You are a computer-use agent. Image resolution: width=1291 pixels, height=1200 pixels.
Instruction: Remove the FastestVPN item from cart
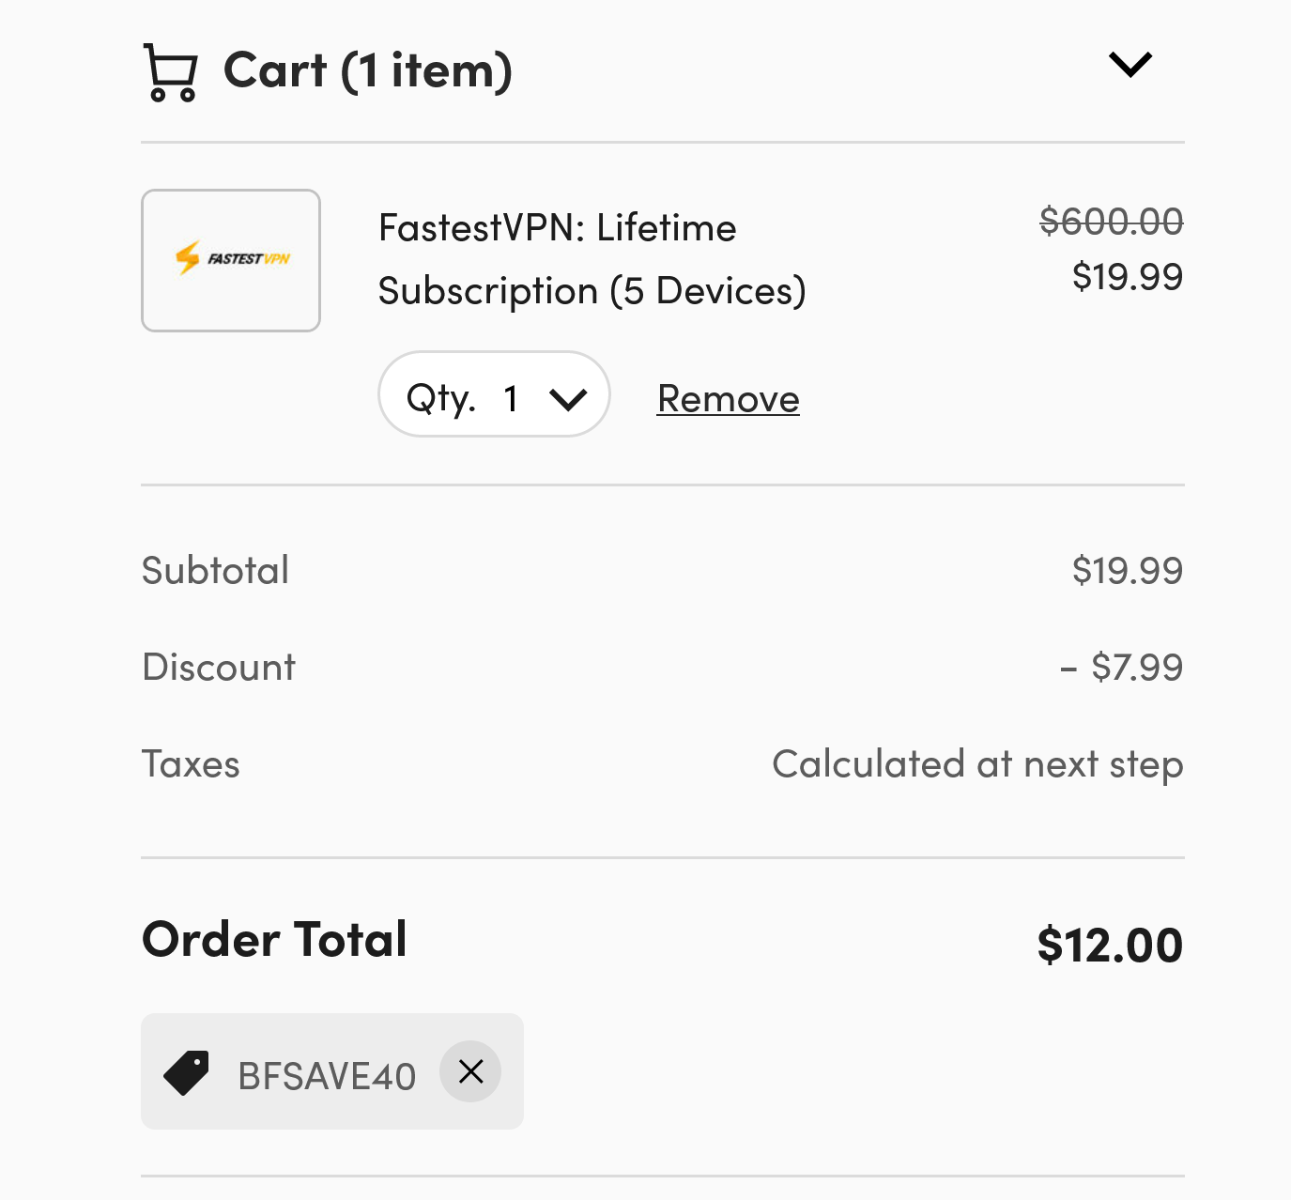[728, 398]
